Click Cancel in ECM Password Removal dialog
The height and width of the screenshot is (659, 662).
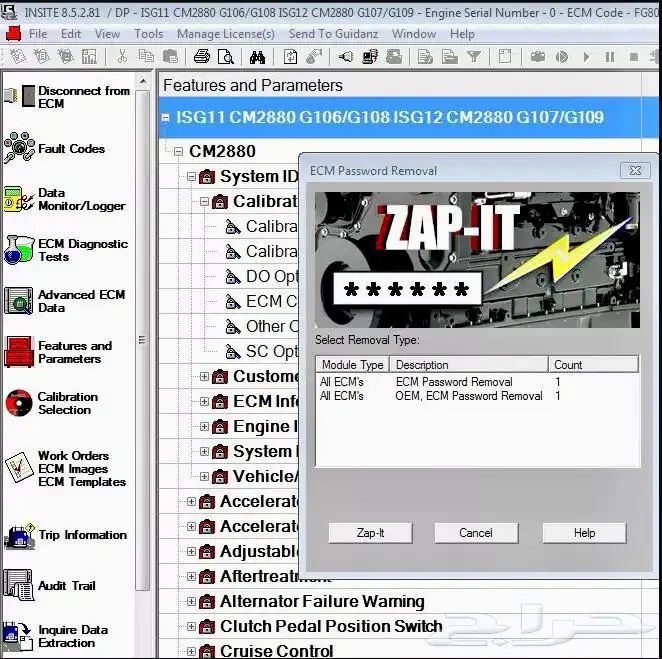476,533
